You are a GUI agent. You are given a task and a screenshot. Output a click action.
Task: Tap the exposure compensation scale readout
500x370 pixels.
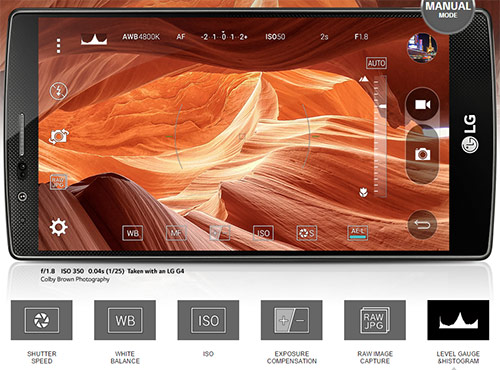(x=224, y=36)
